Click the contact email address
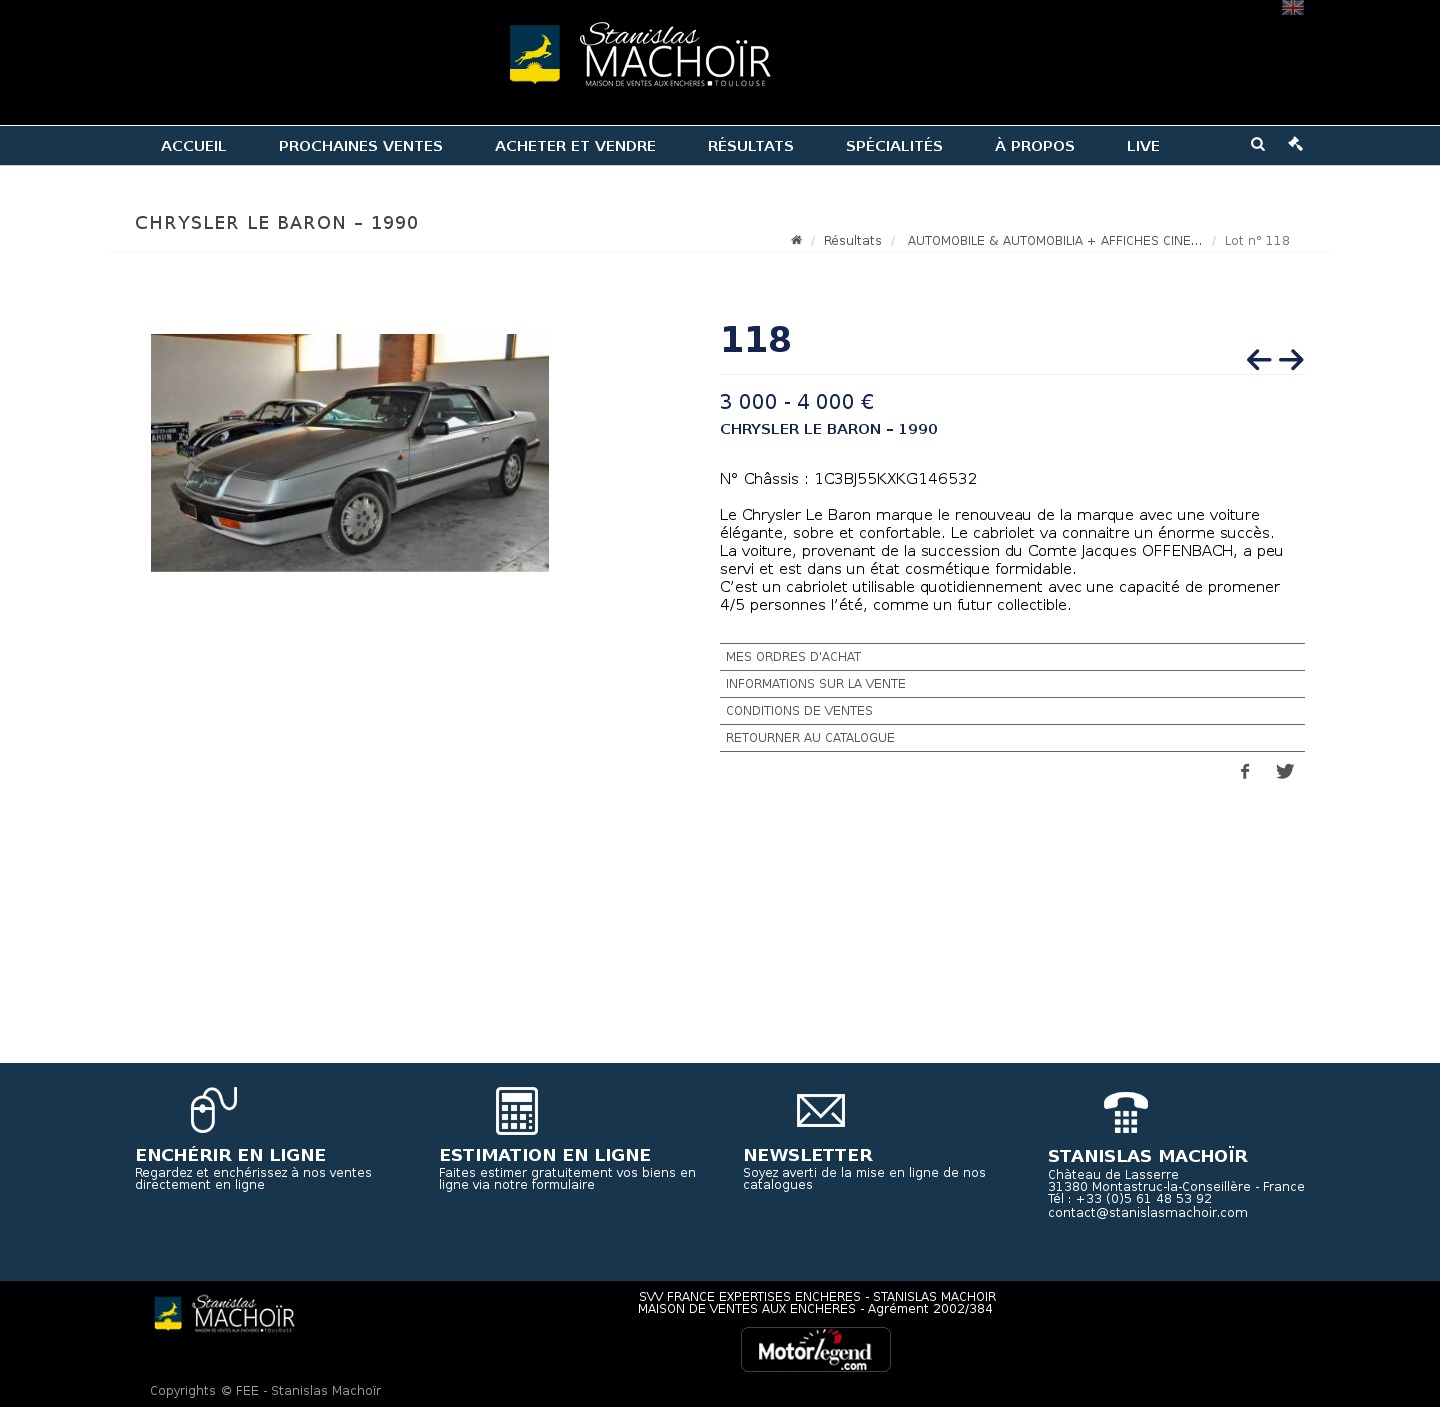This screenshot has width=1440, height=1407. (x=1148, y=1213)
